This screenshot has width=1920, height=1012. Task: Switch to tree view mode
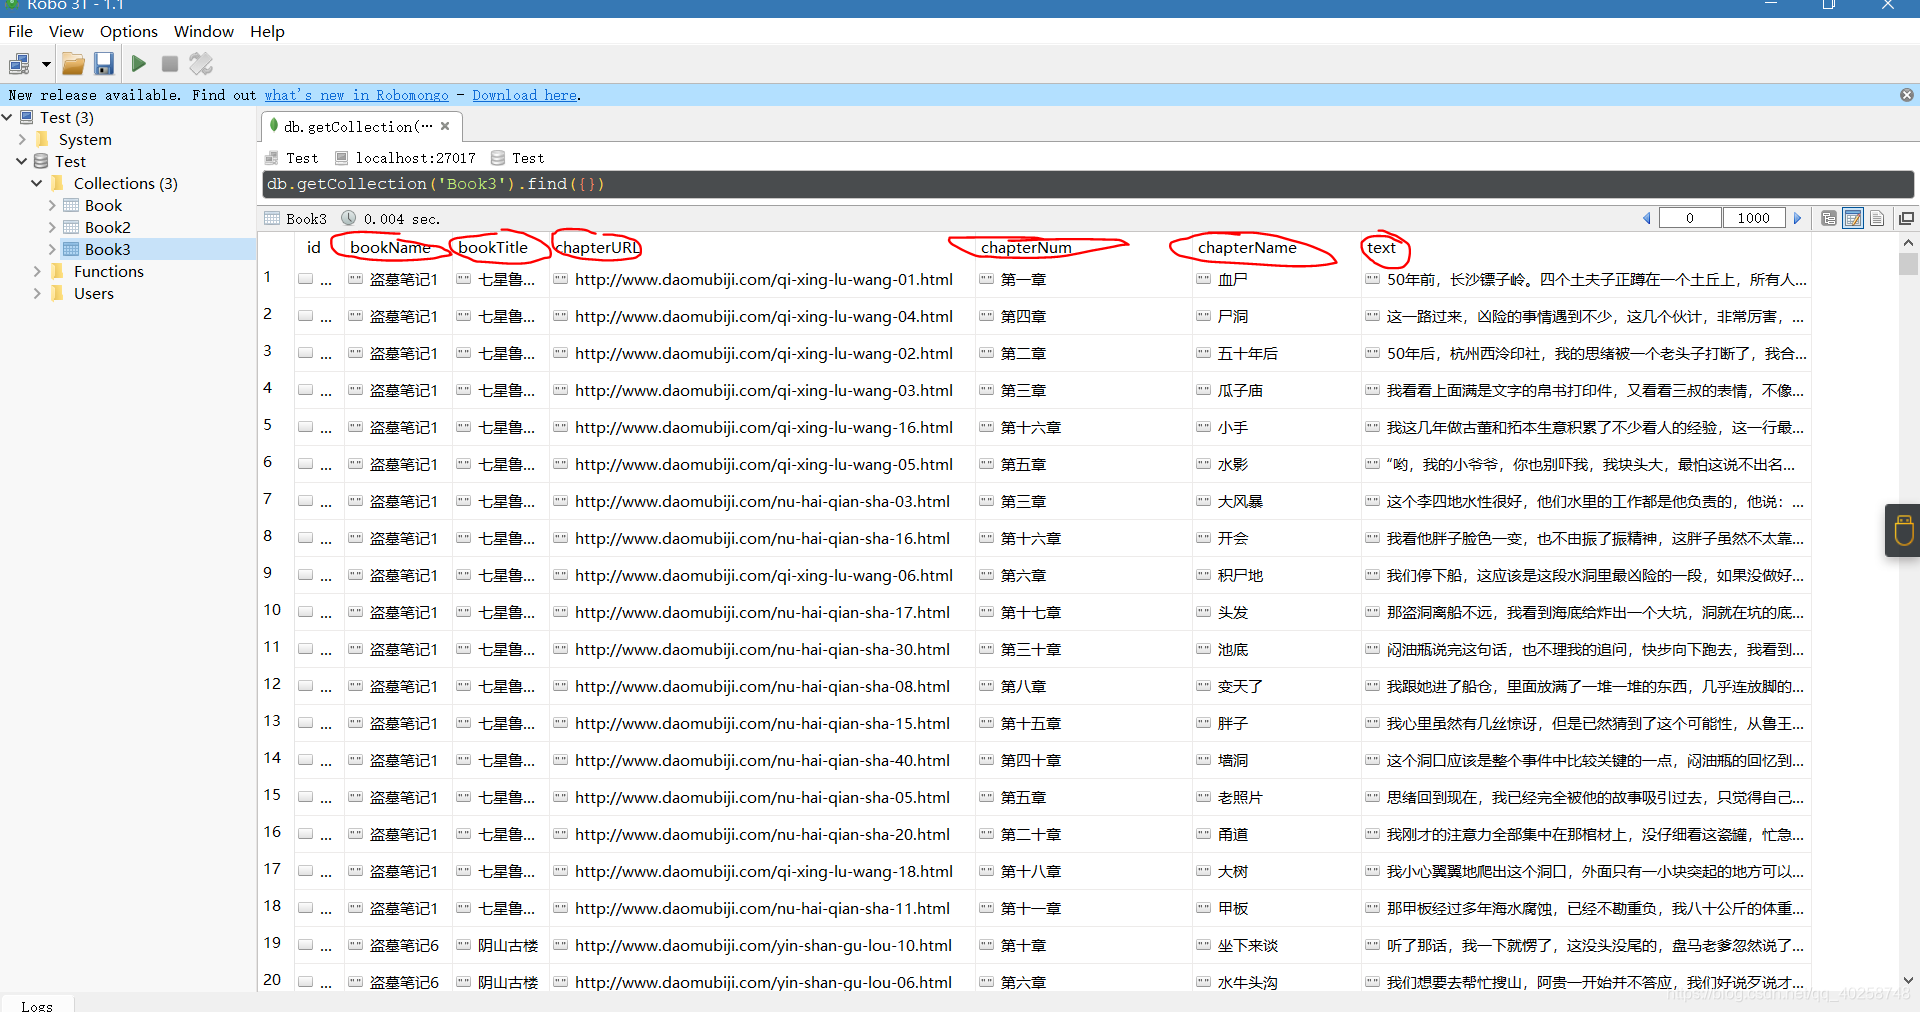1829,218
